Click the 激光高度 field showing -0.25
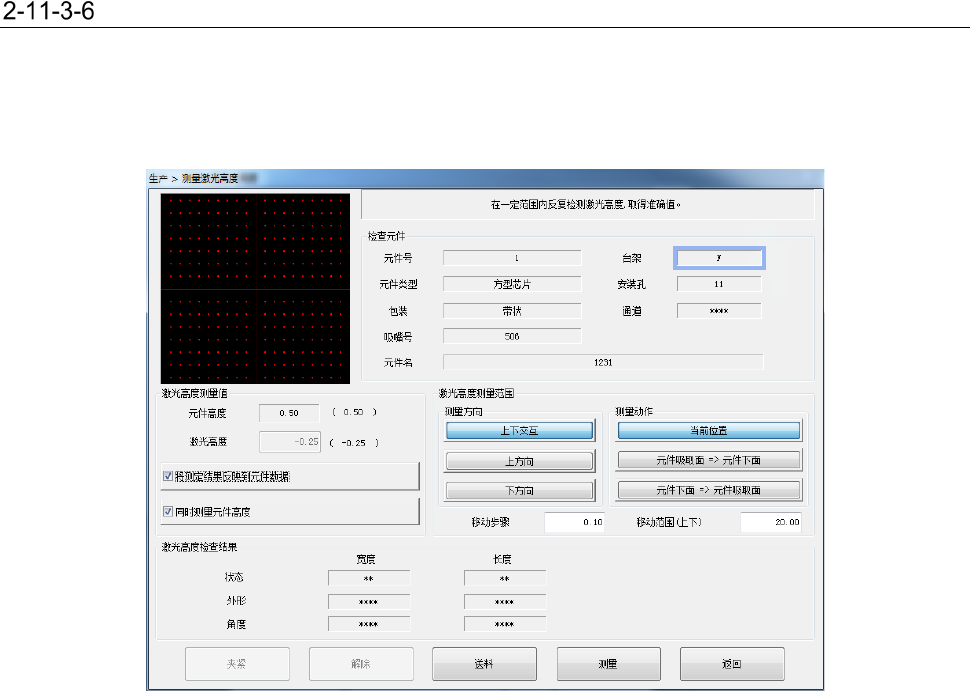This screenshot has width=970, height=691. pos(290,442)
